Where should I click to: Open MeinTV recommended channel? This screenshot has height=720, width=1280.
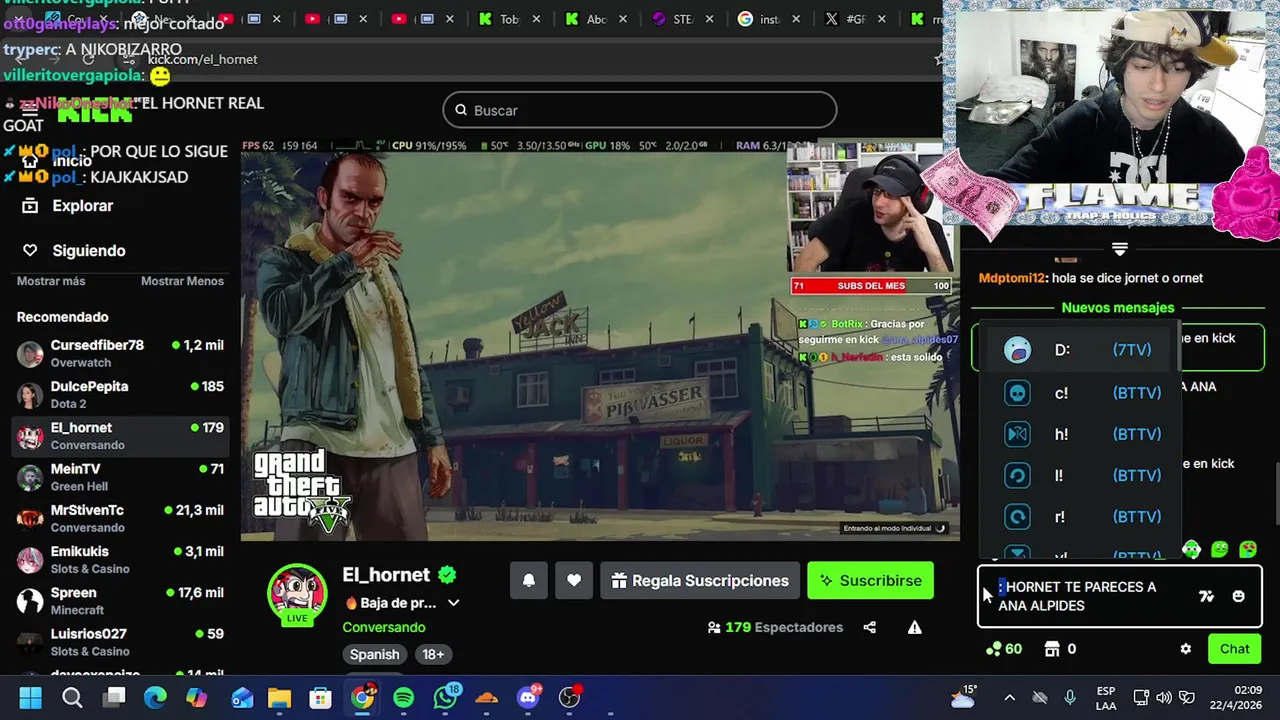pyautogui.click(x=120, y=477)
